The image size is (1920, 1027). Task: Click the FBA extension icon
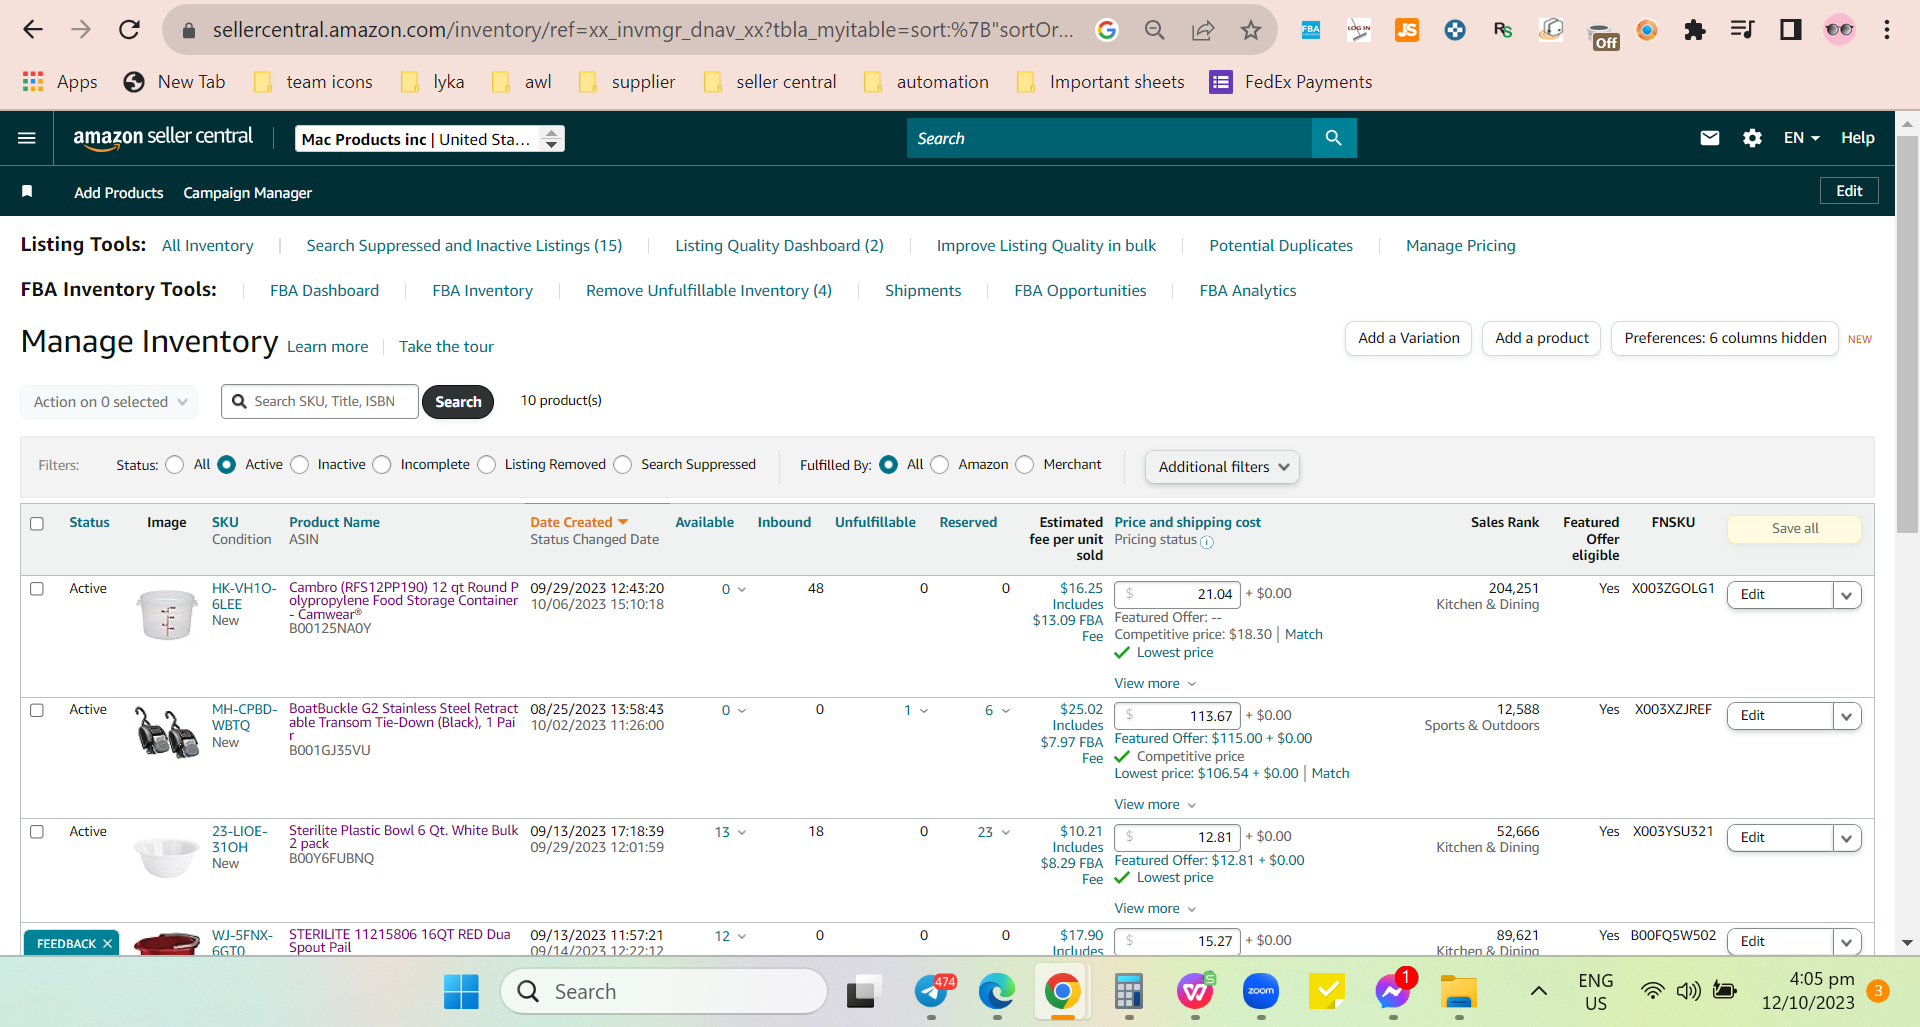tap(1311, 30)
